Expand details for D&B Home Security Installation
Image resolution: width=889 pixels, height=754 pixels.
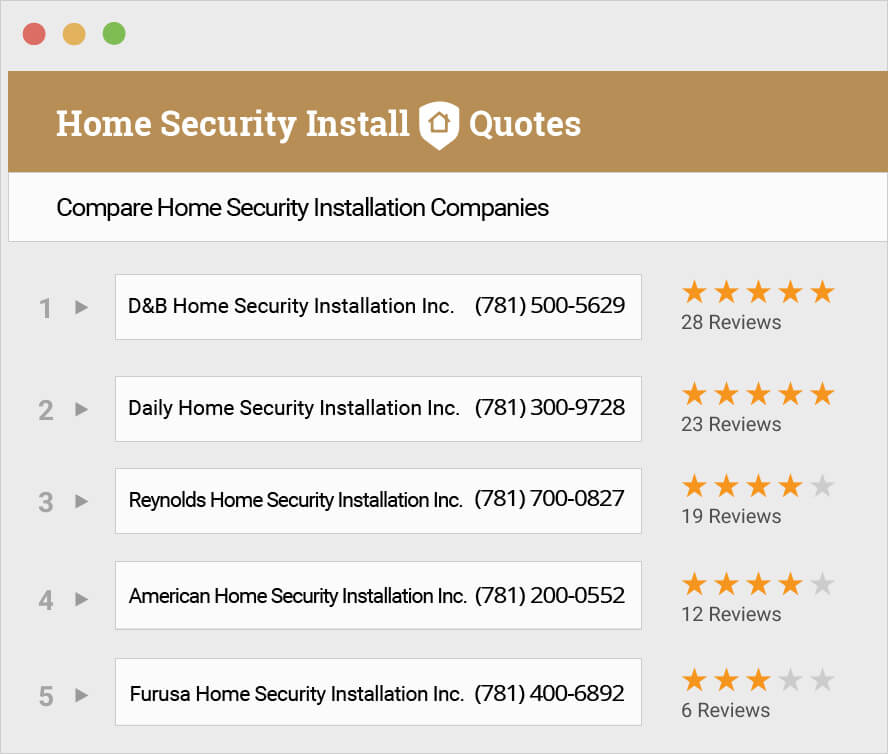click(81, 308)
